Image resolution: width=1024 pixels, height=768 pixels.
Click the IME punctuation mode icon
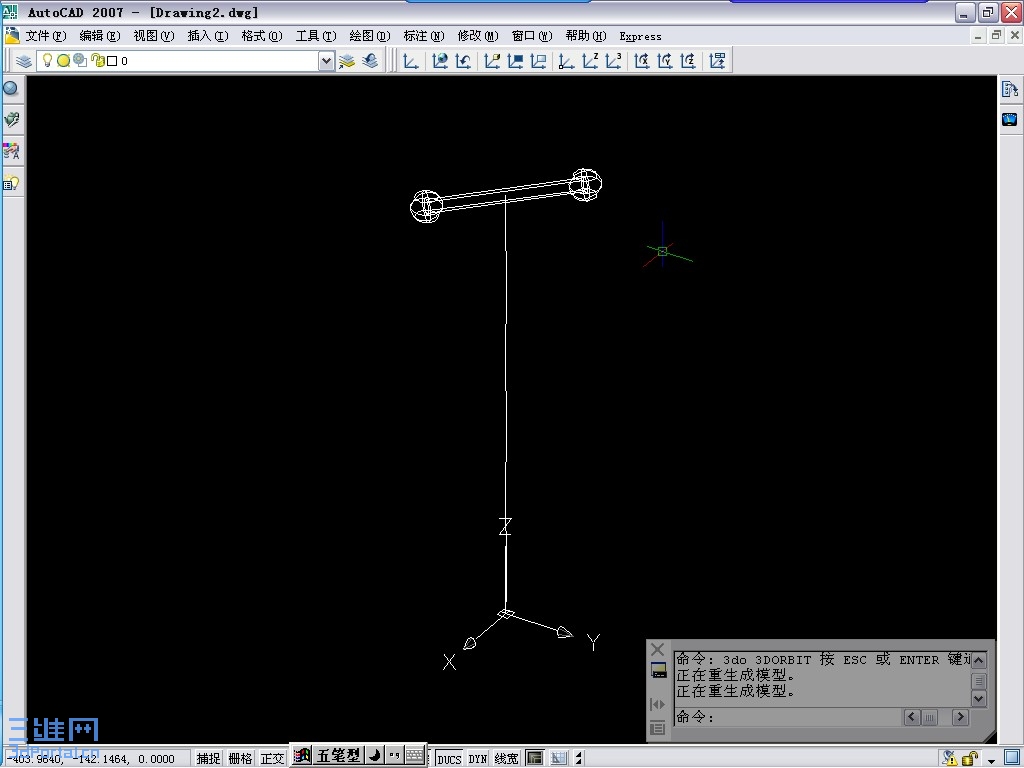pos(394,756)
